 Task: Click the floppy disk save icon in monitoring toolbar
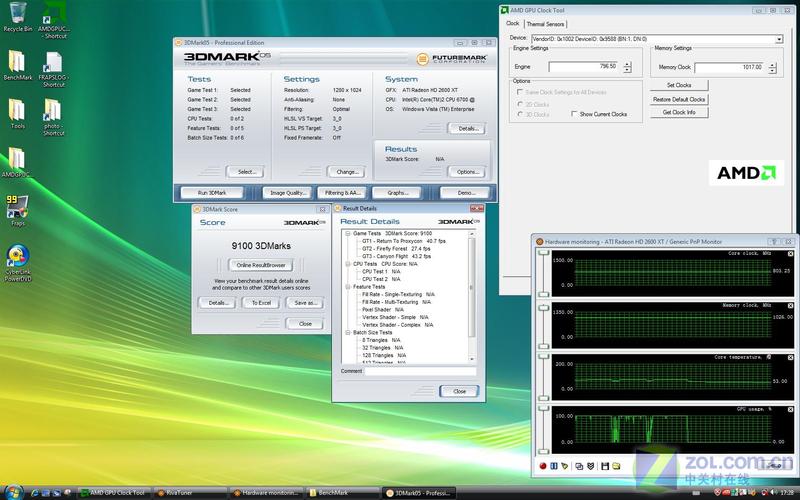pos(605,466)
